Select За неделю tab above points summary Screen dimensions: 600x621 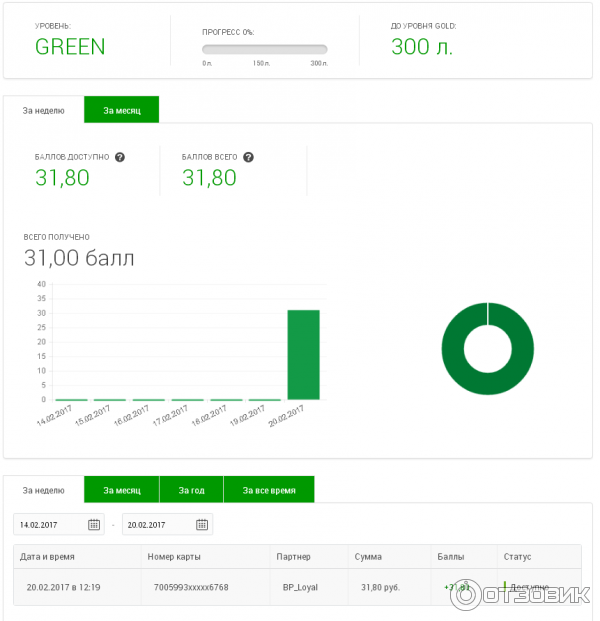(x=44, y=110)
